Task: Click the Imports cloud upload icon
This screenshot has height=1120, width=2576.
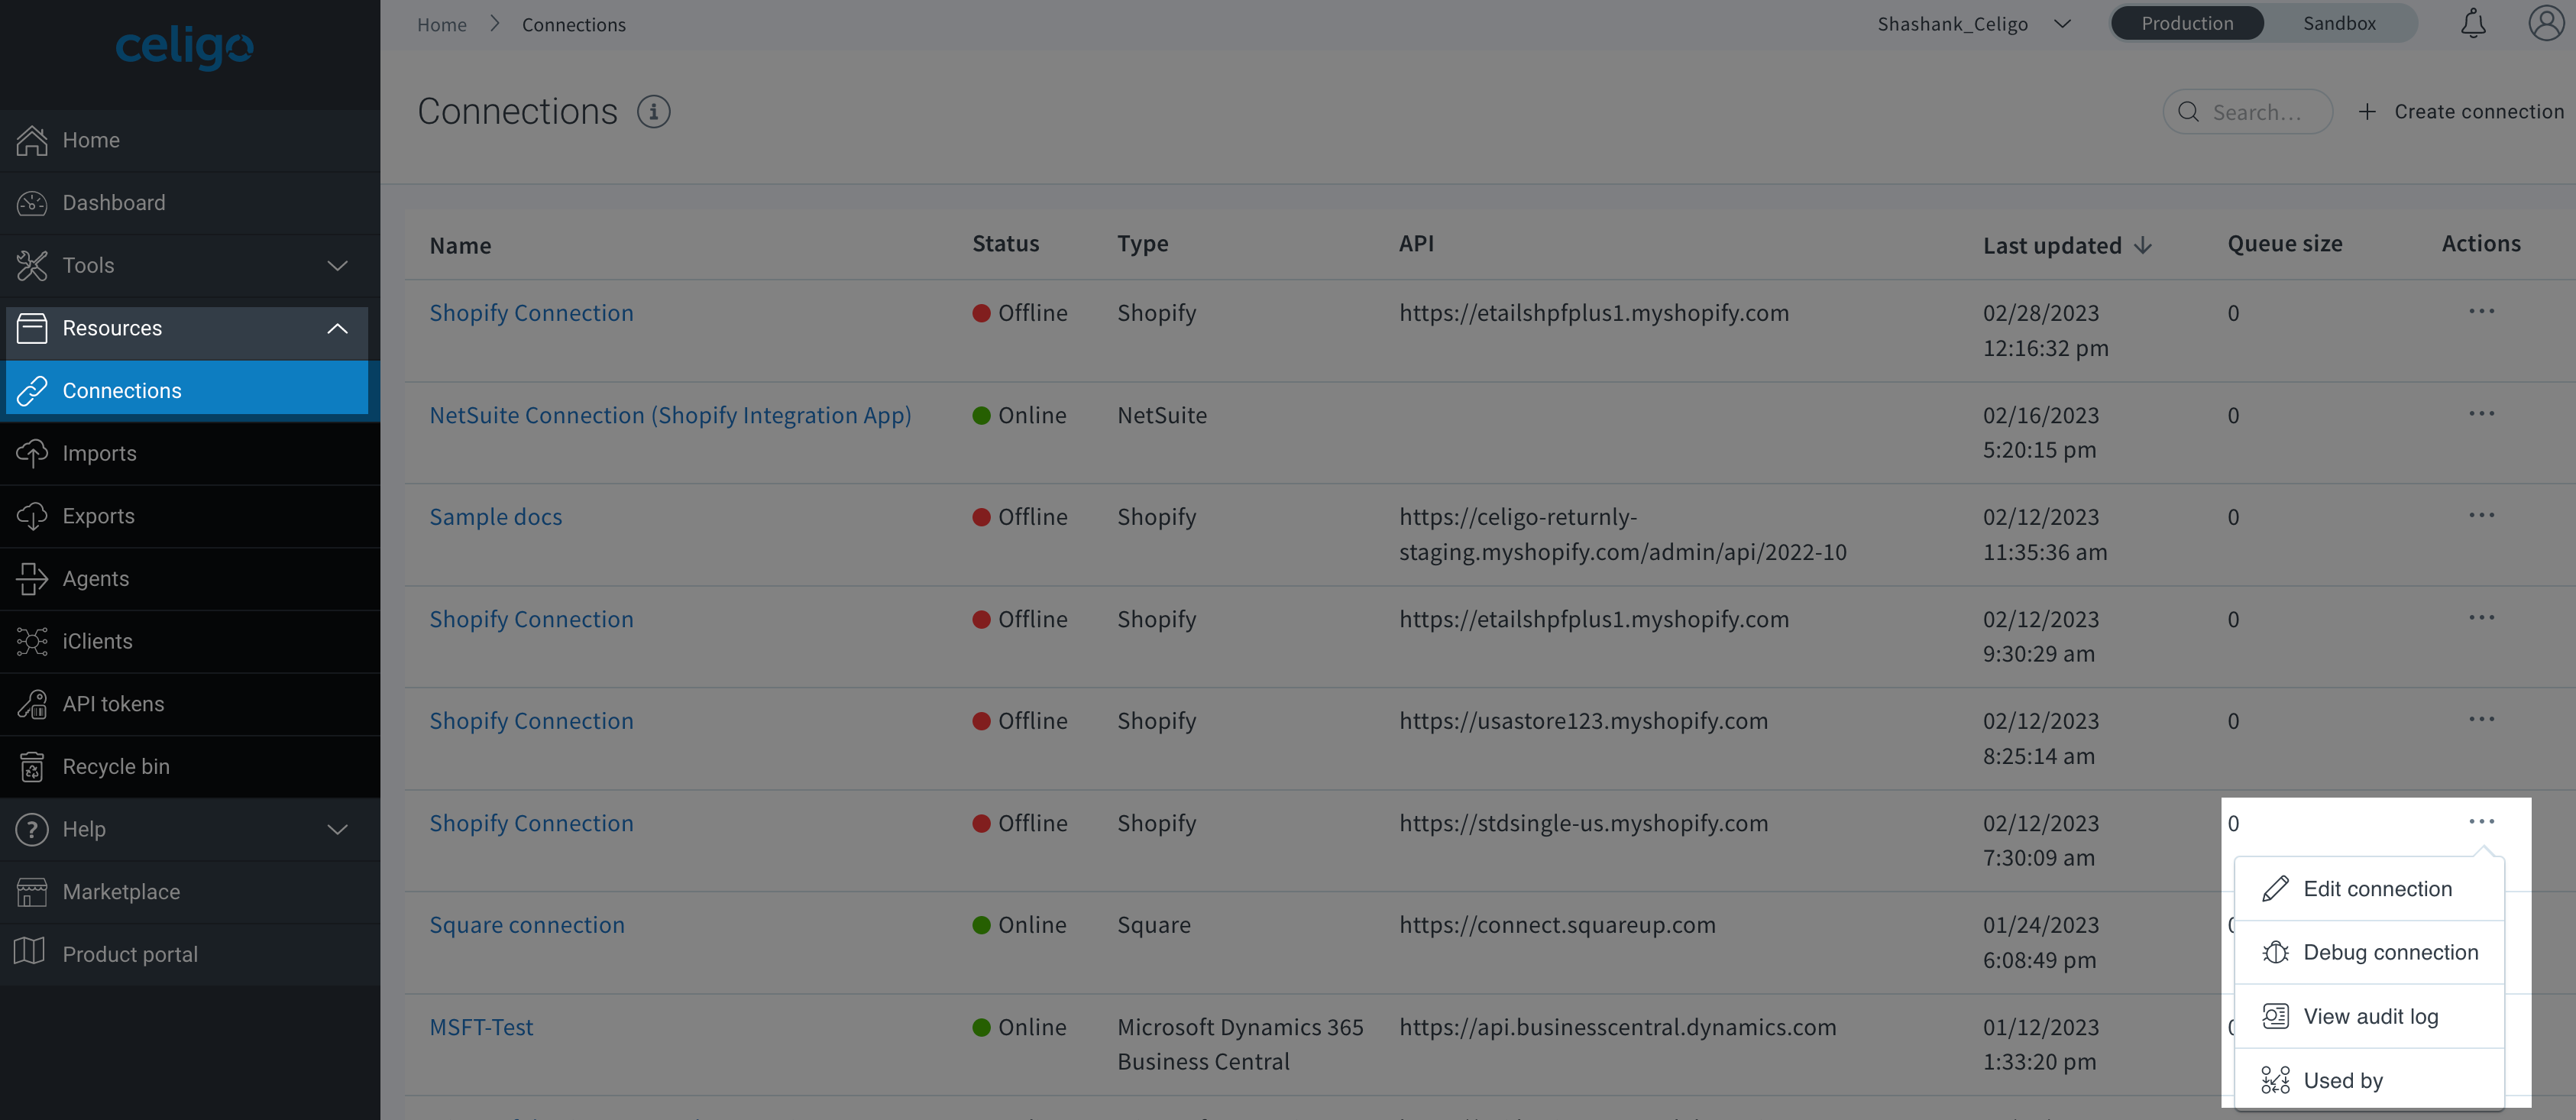Action: pyautogui.click(x=32, y=454)
